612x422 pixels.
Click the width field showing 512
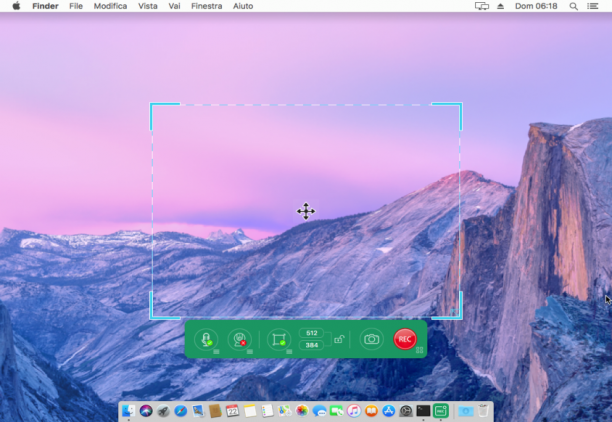pos(311,333)
